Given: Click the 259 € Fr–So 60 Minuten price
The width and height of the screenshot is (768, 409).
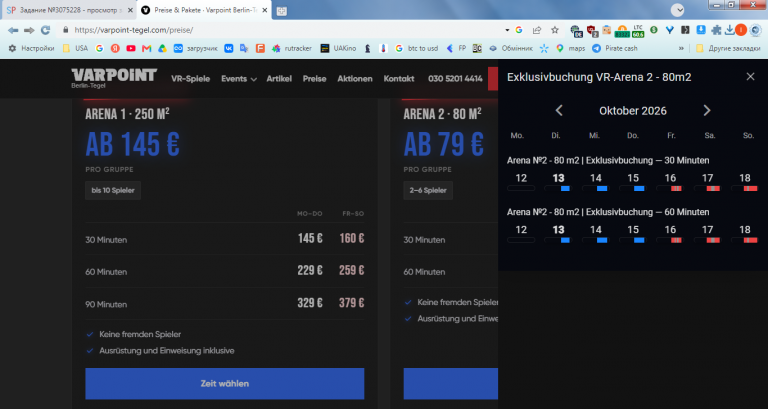Looking at the screenshot, I should (x=351, y=270).
